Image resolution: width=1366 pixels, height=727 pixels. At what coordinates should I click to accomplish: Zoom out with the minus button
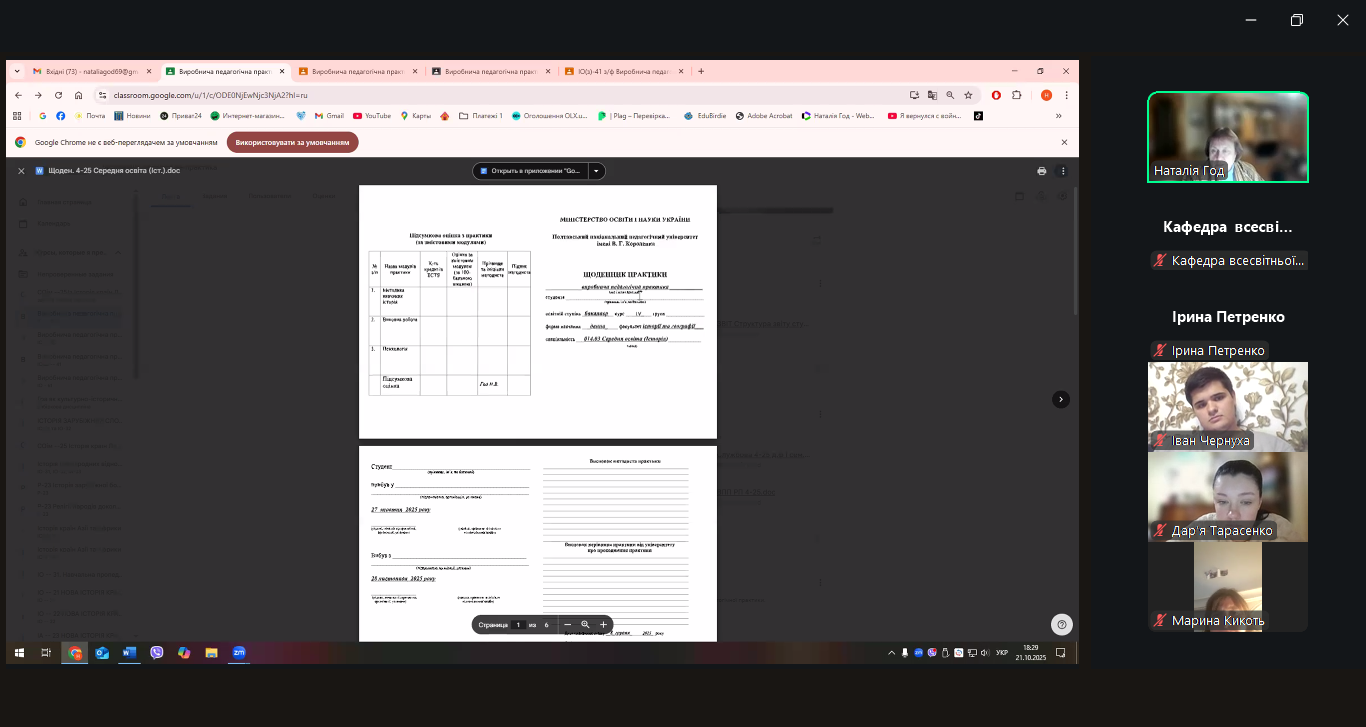pos(567,625)
